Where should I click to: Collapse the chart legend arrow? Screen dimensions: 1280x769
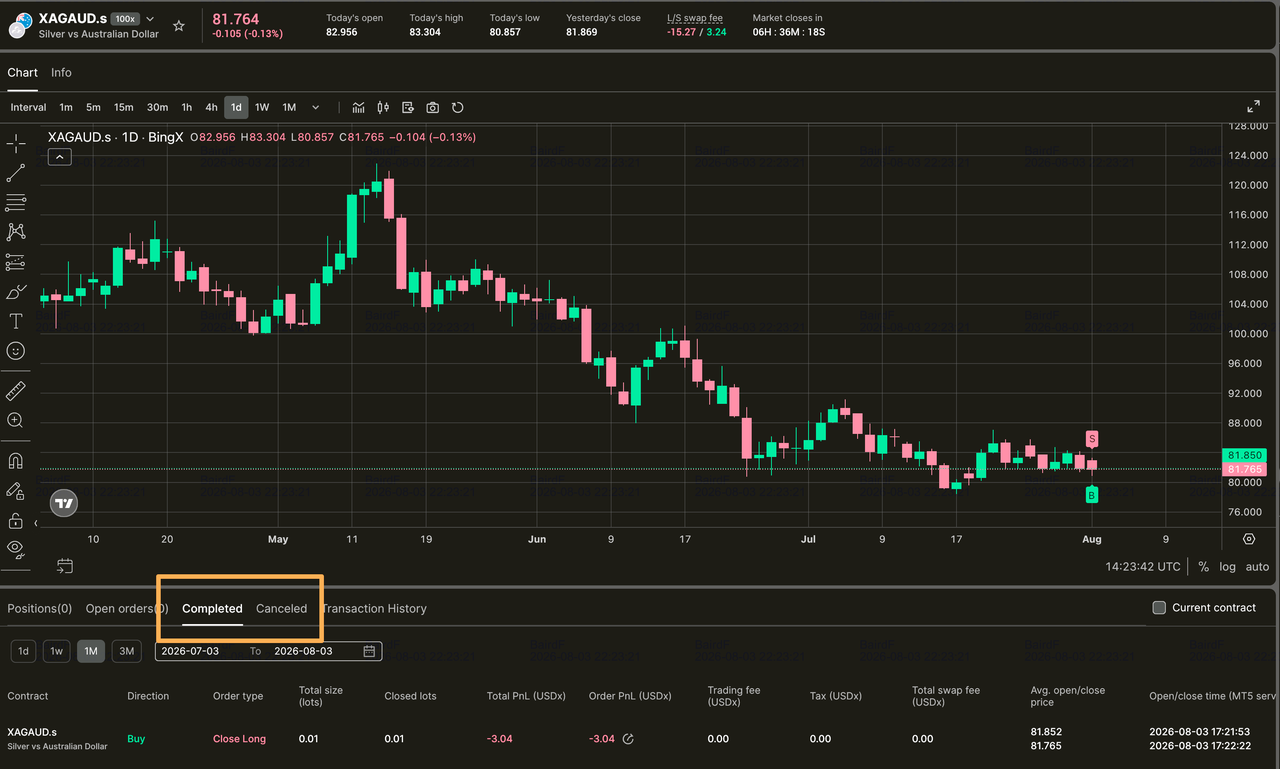click(59, 156)
